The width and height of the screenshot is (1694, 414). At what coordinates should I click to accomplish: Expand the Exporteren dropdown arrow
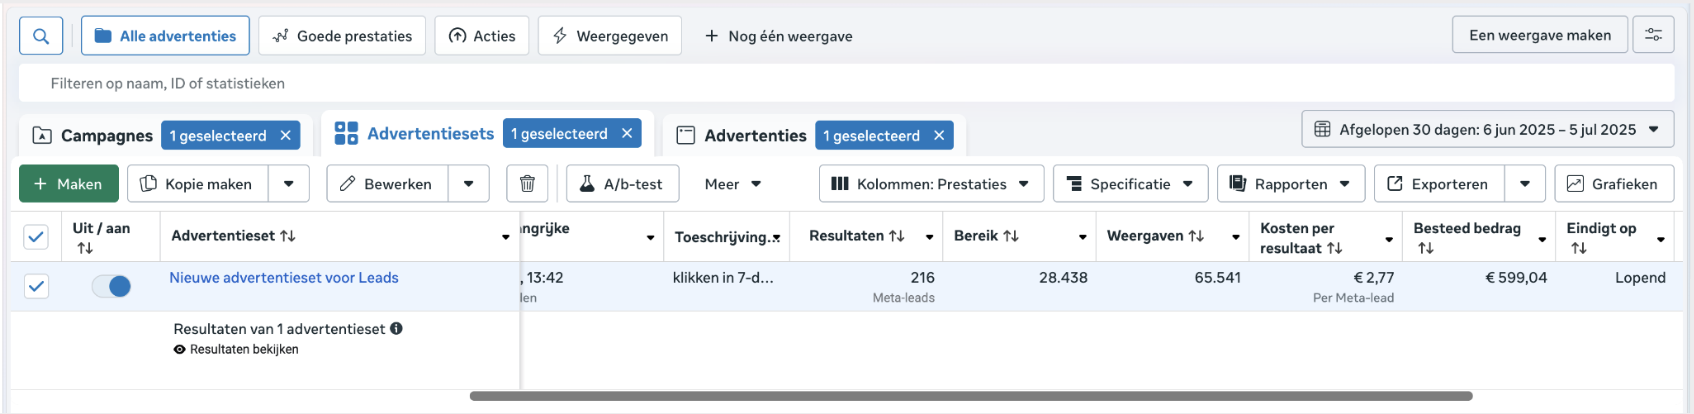(1525, 184)
